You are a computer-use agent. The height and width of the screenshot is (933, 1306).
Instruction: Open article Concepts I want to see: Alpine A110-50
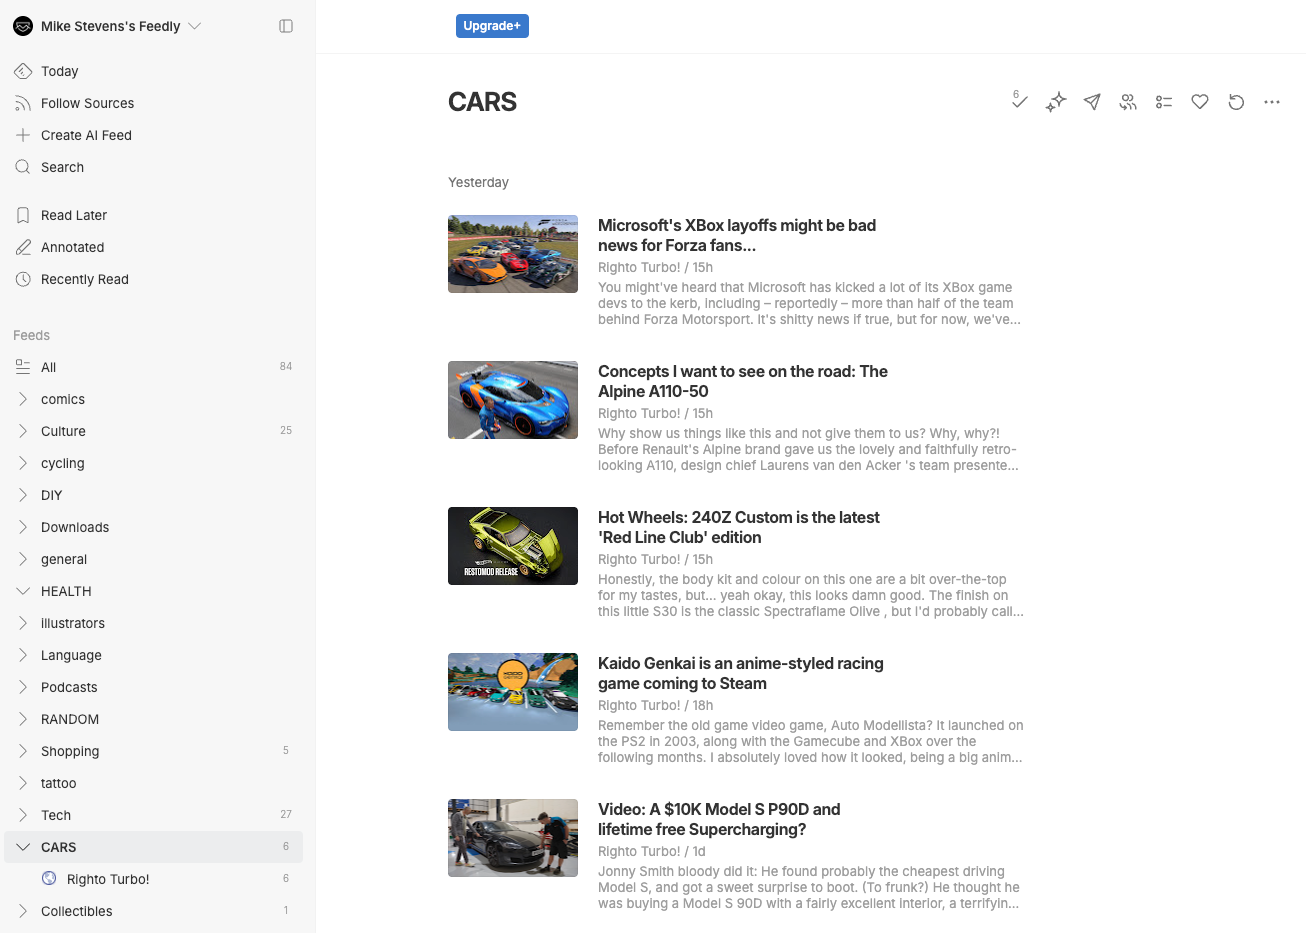[x=743, y=381]
